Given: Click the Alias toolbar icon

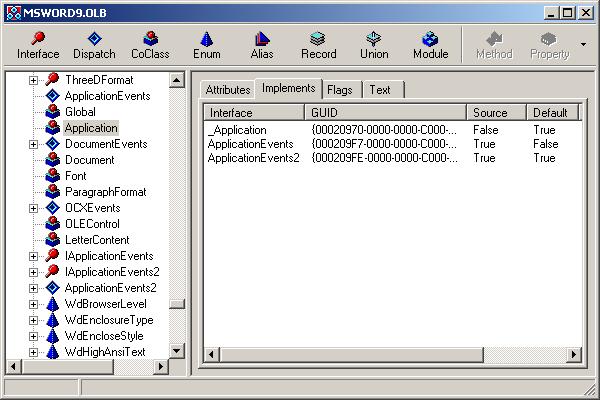Looking at the screenshot, I should pos(262,38).
